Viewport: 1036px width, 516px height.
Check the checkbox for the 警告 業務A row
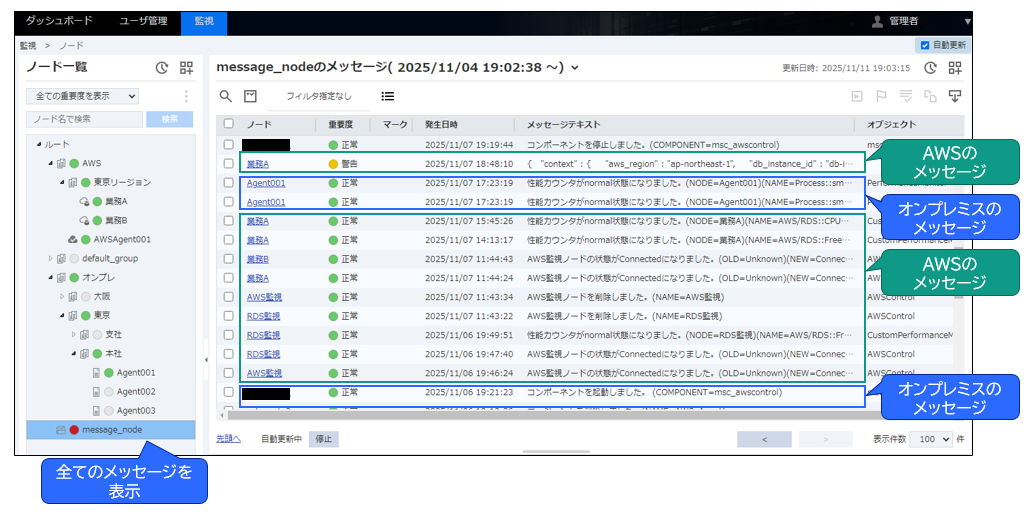coord(229,163)
